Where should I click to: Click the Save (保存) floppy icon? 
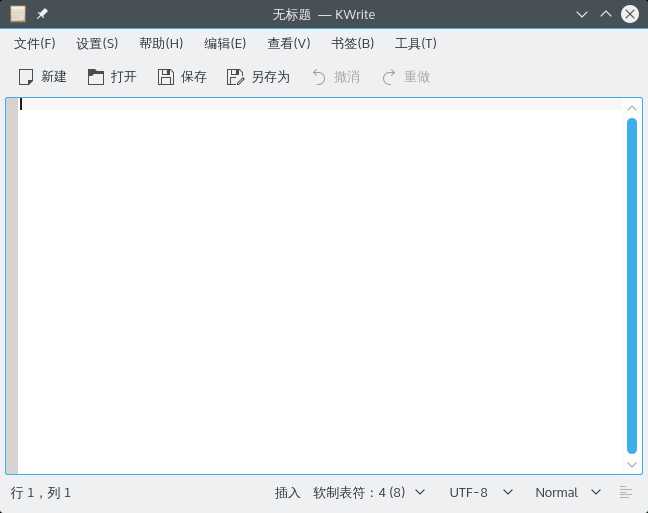pos(166,77)
